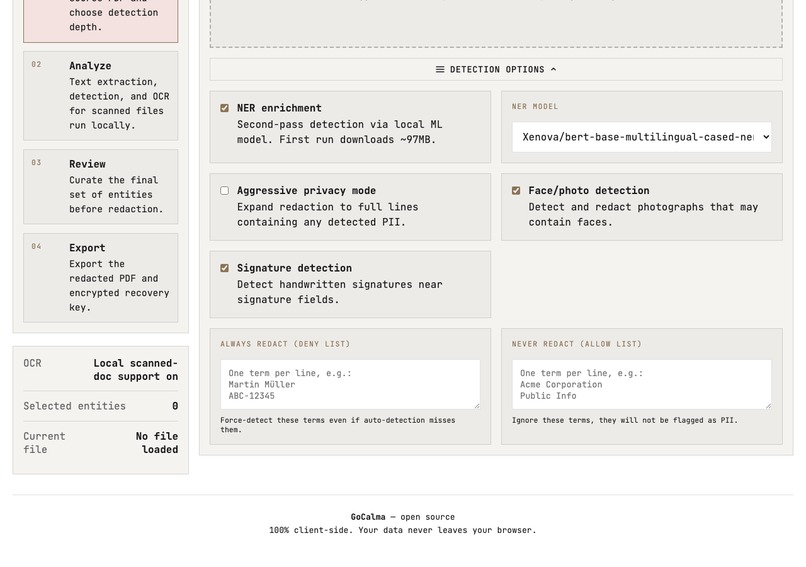Viewport: 806px width, 567px height.
Task: Click the 'NER MODEL' heading
Action: pos(535,106)
